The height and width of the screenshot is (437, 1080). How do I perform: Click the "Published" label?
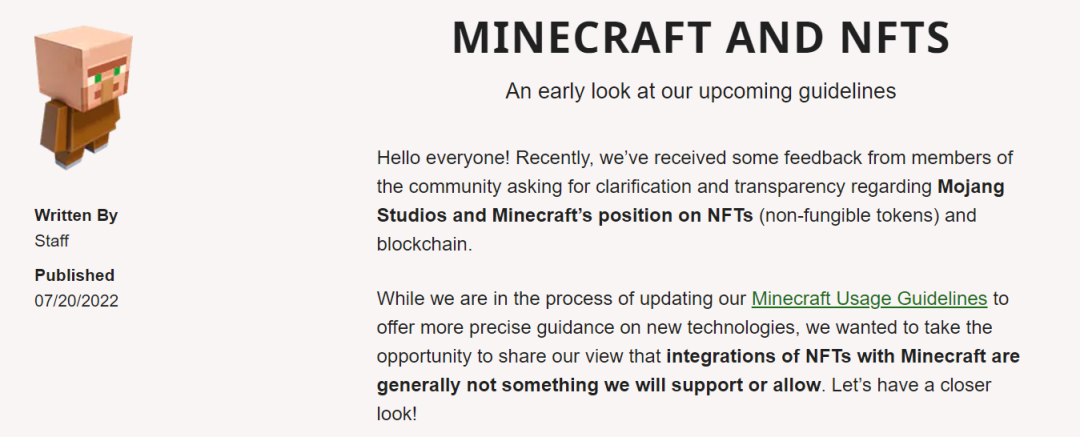[x=75, y=275]
